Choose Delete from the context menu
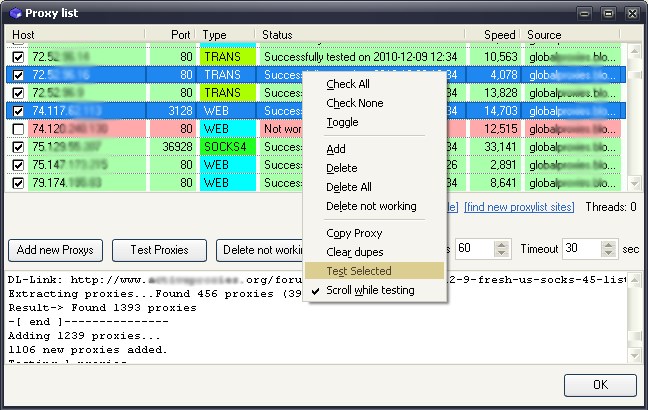This screenshot has height=410, width=648. point(374,168)
